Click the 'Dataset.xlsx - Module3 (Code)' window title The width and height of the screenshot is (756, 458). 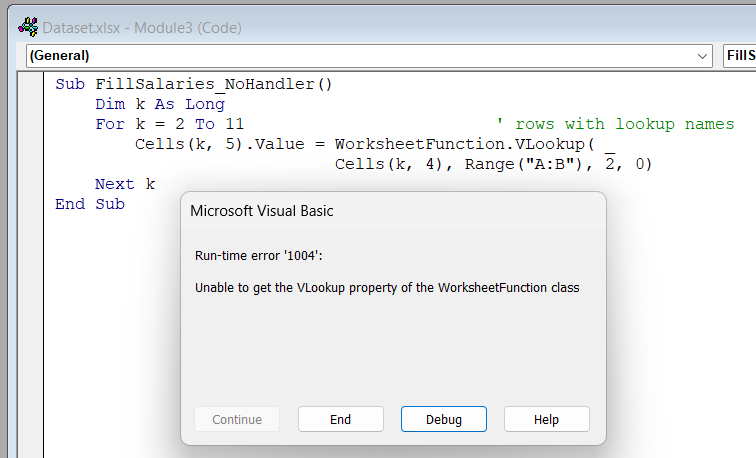(142, 27)
